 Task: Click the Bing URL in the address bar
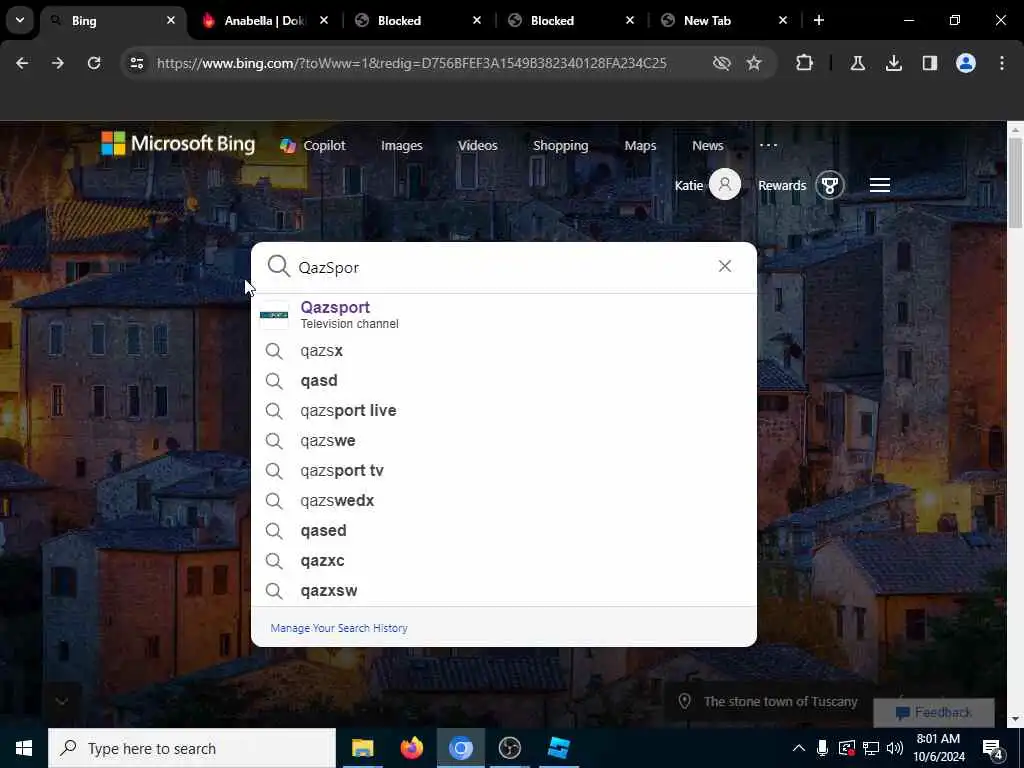pos(411,63)
